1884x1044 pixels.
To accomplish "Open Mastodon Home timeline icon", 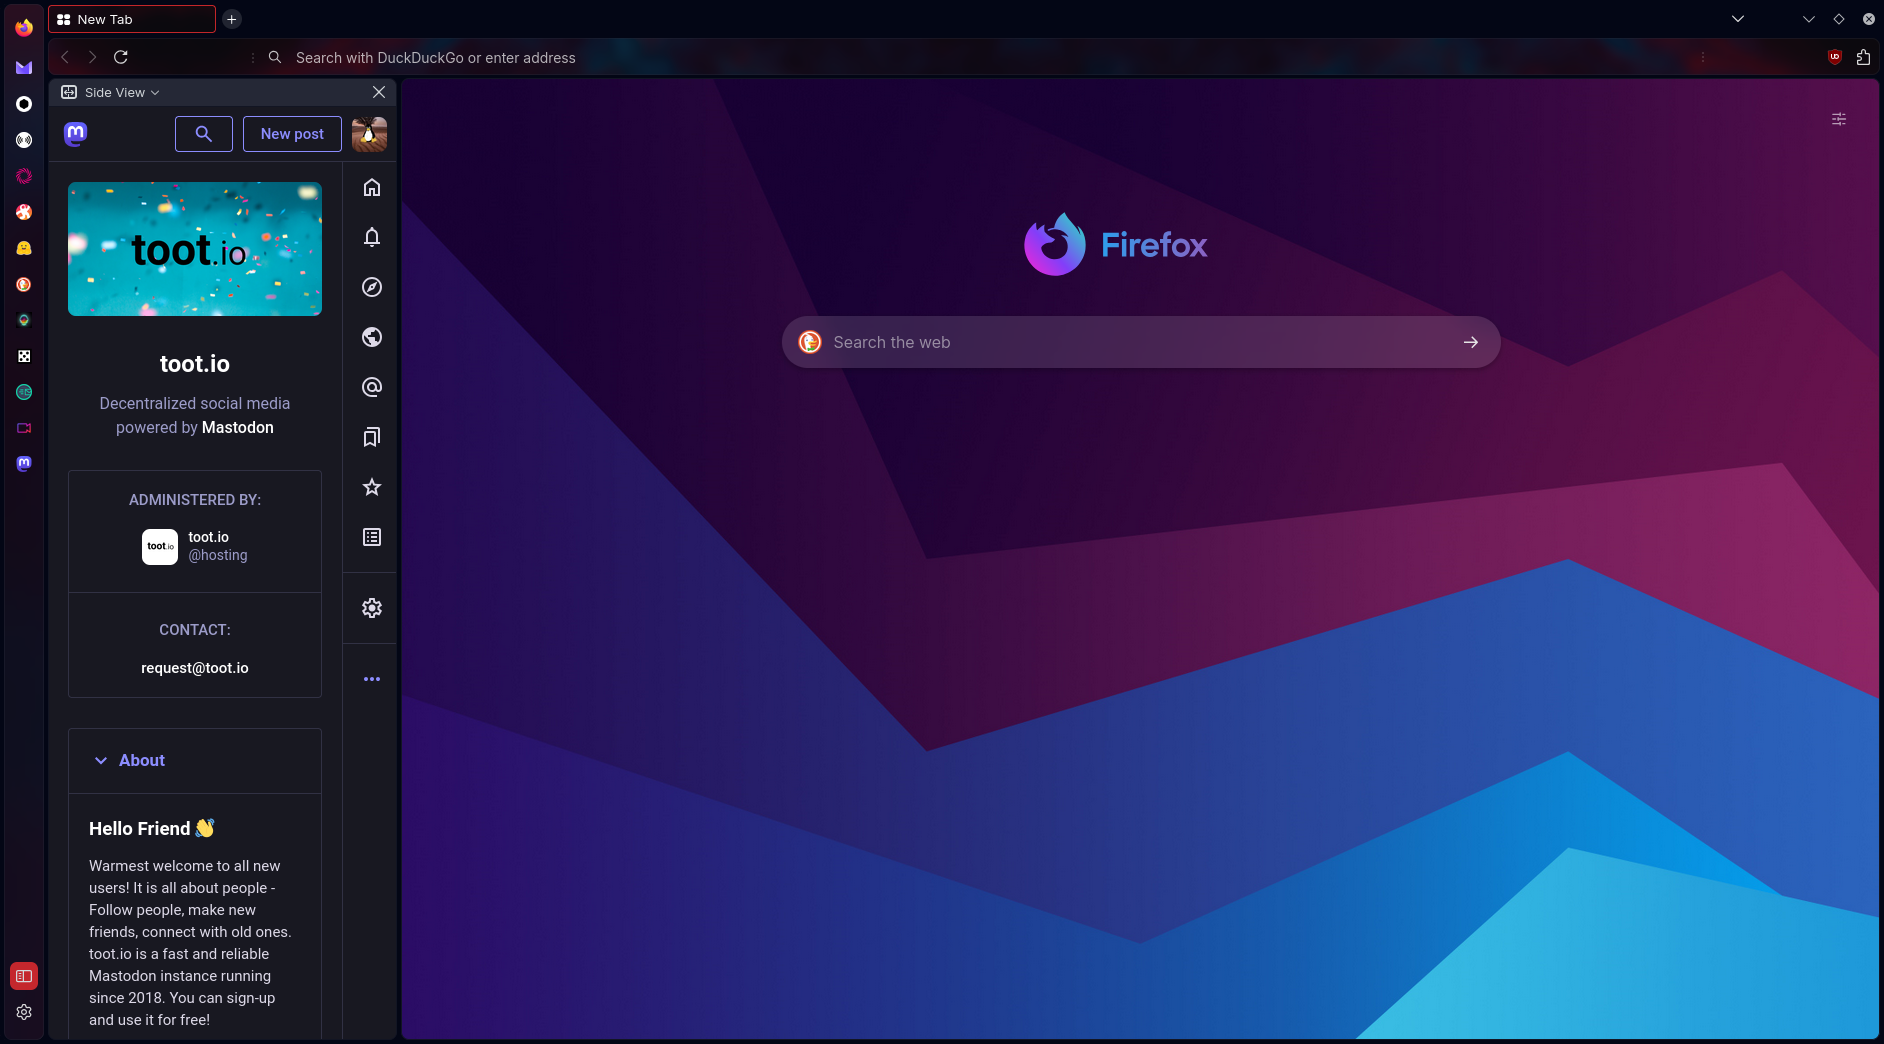I will (372, 188).
